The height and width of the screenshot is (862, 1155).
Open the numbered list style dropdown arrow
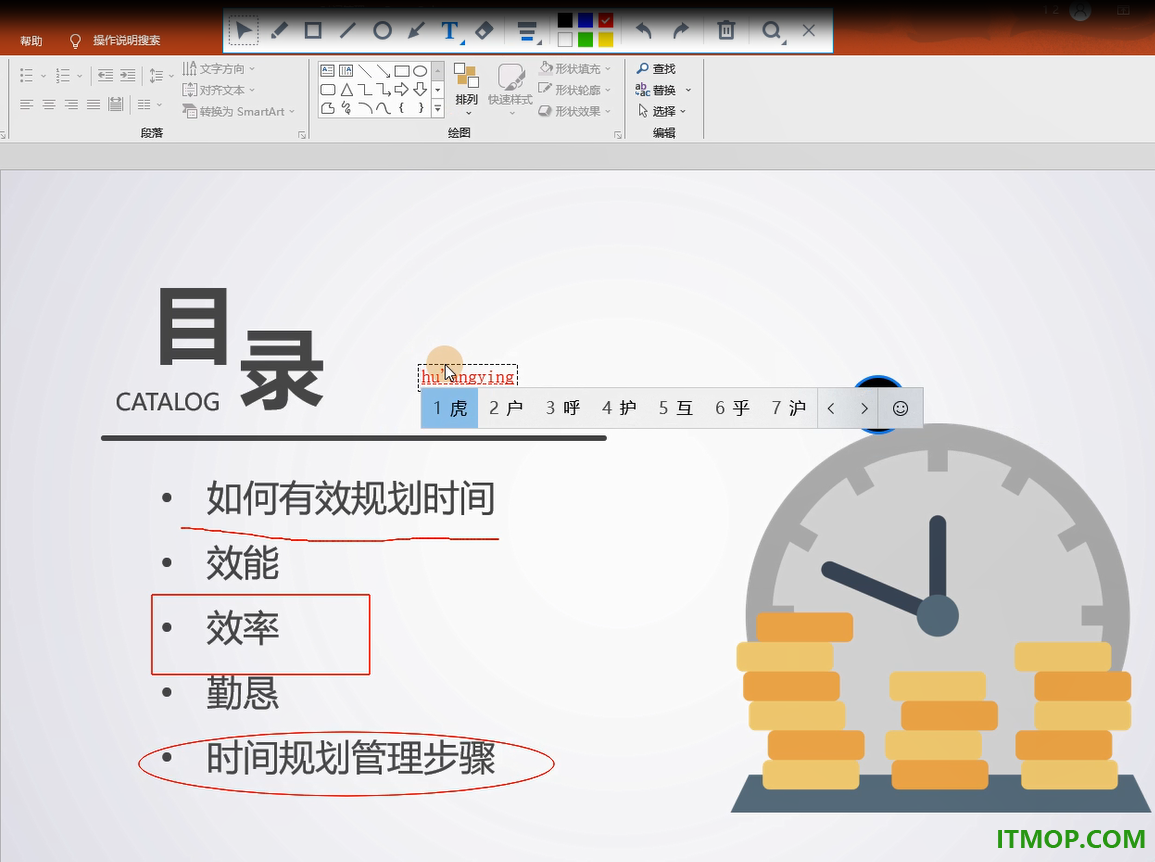point(80,75)
